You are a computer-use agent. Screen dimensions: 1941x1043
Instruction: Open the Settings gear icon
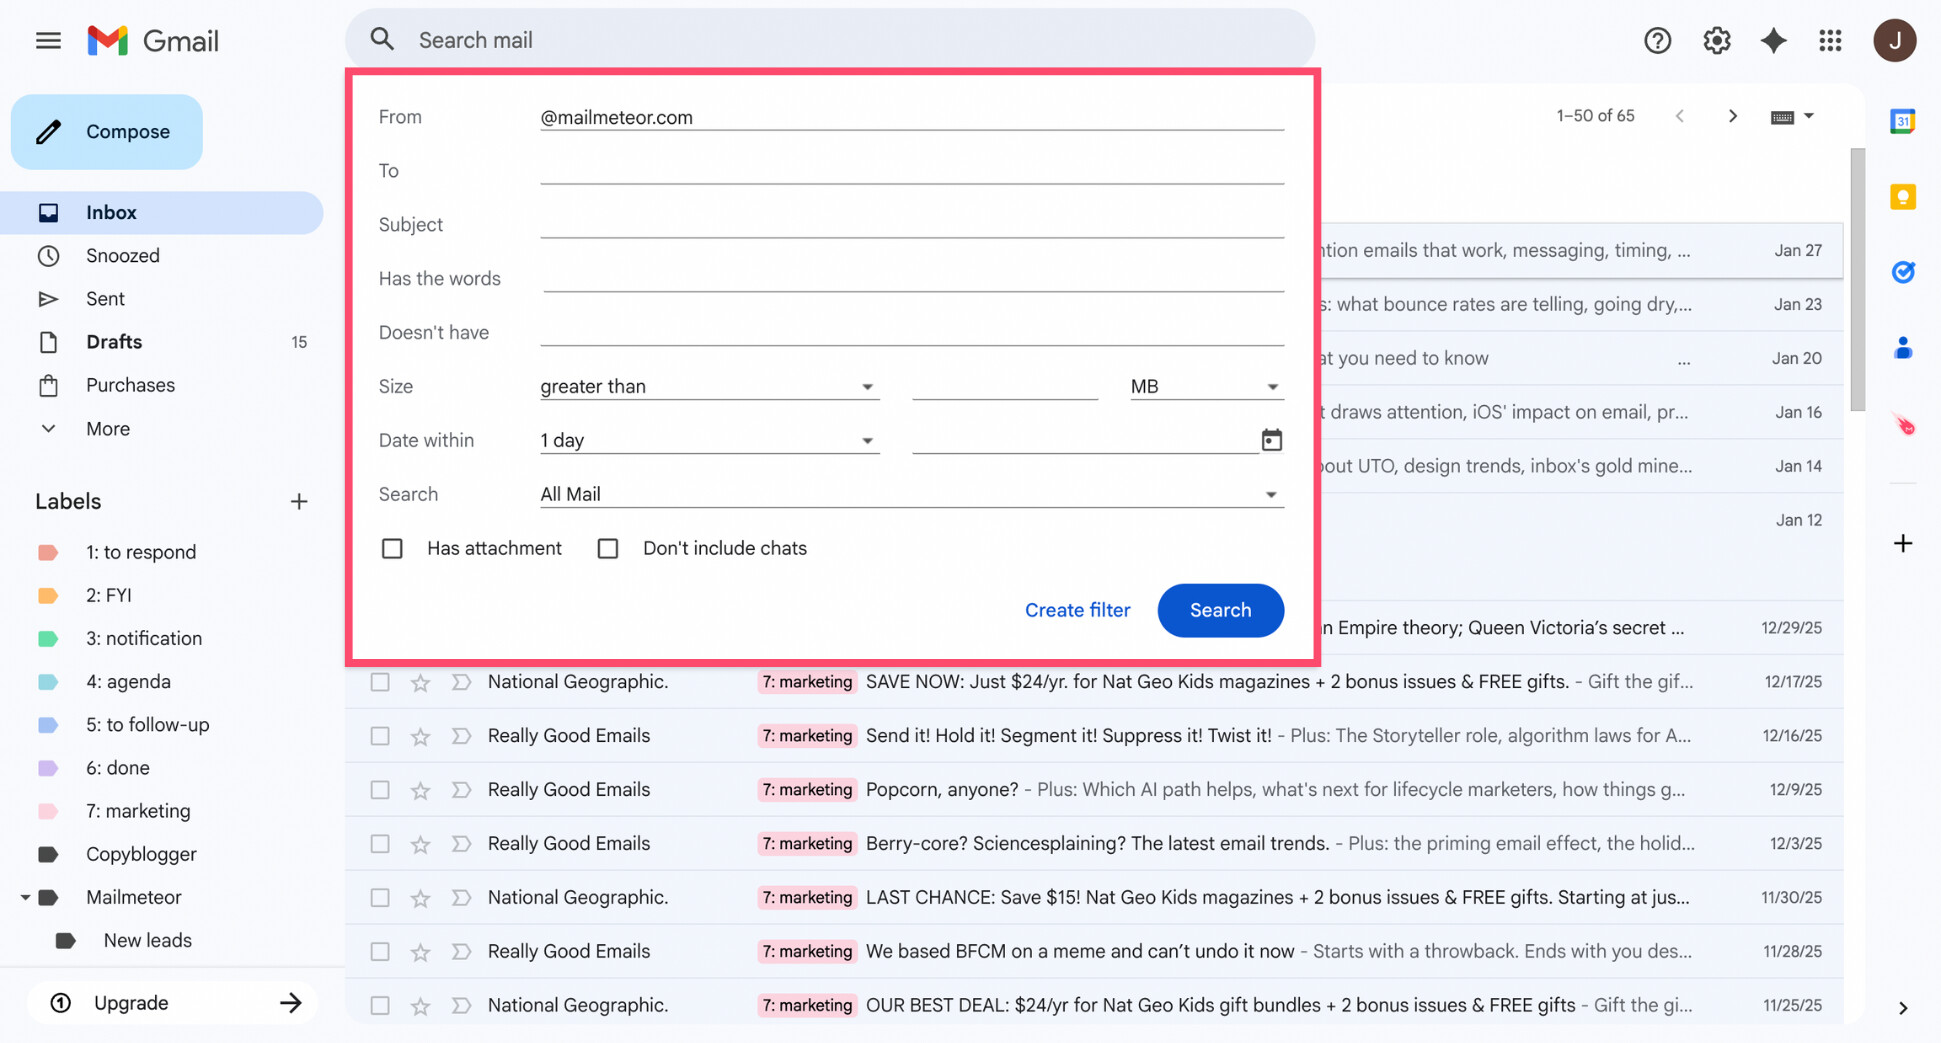1716,40
